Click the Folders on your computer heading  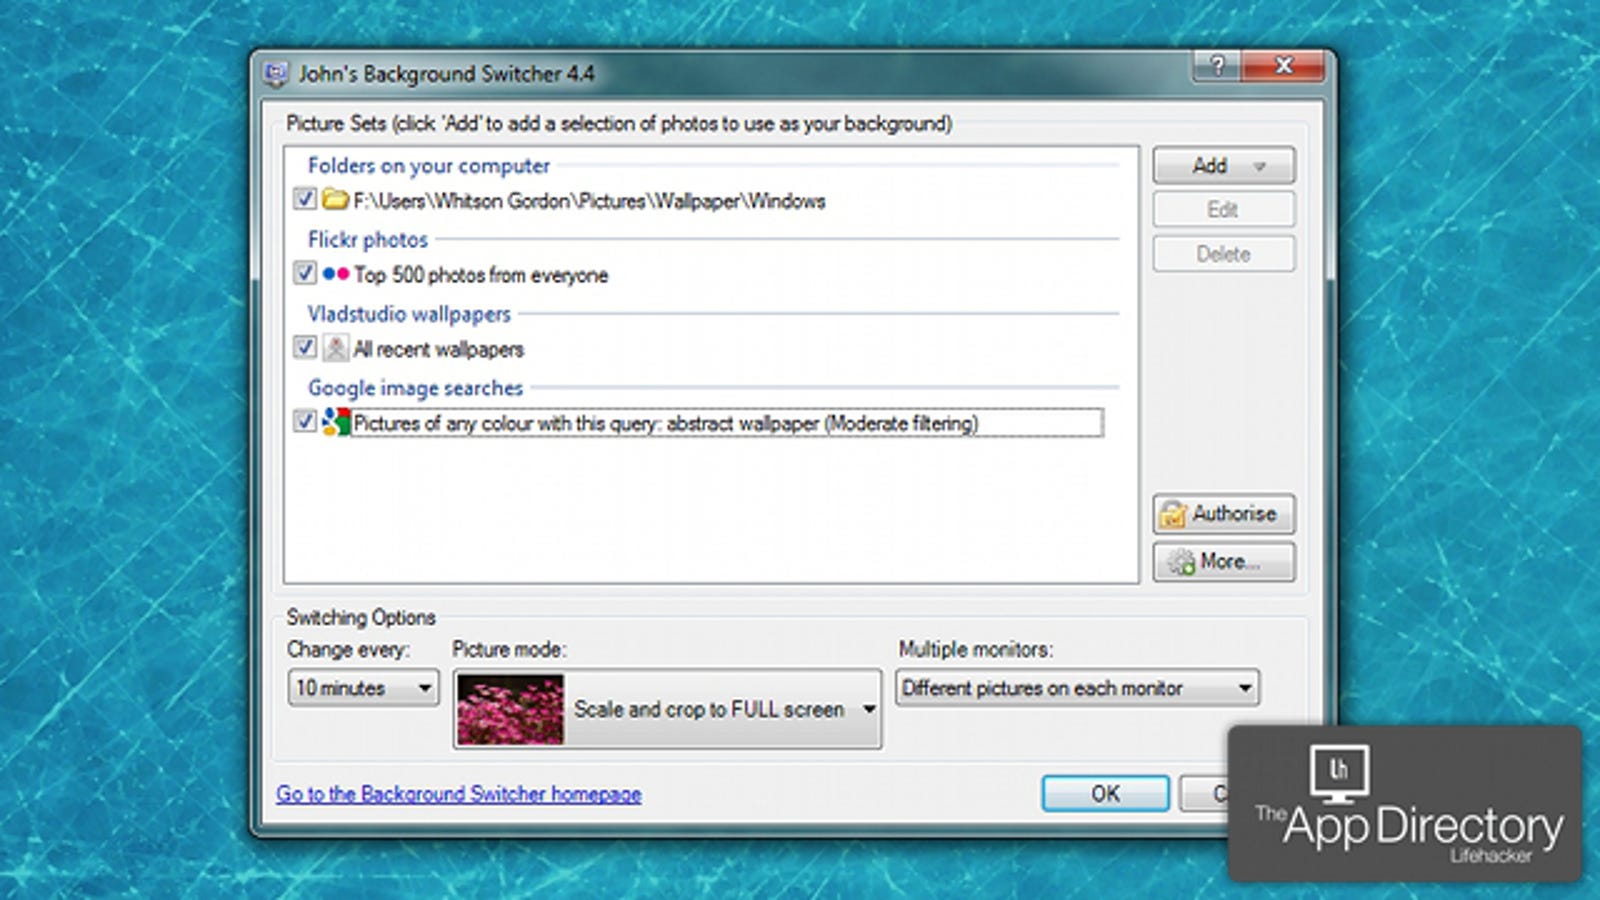pyautogui.click(x=429, y=165)
